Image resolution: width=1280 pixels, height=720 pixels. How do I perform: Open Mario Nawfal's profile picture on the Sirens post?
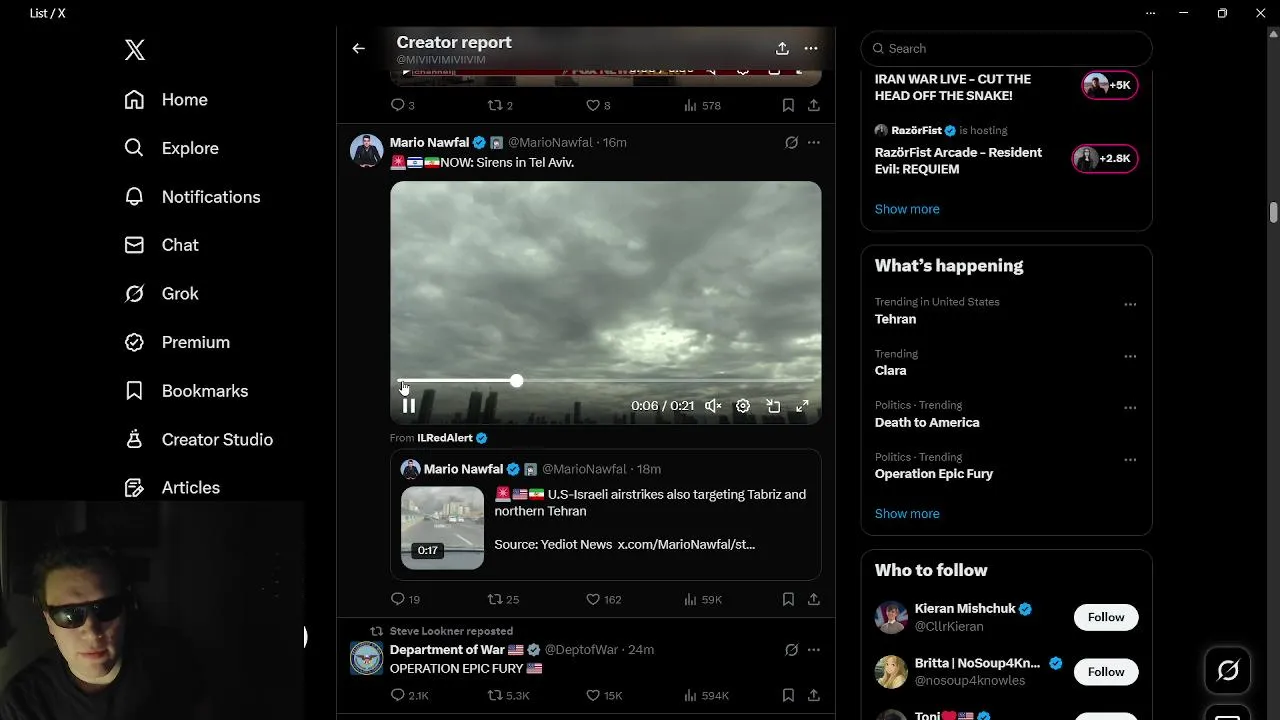coord(366,150)
